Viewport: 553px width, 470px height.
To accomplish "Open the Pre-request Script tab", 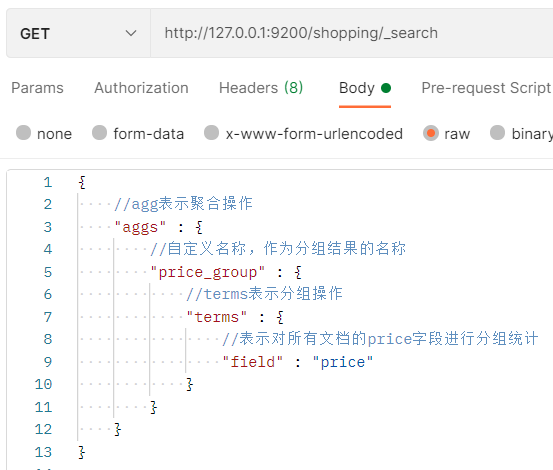I will coord(486,88).
